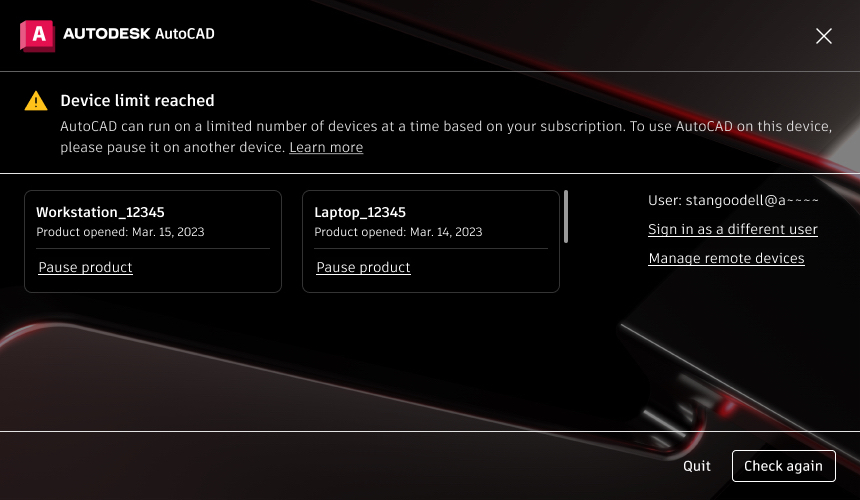Click the Device limit reached heading
Screen dimensions: 860x500
(137, 101)
